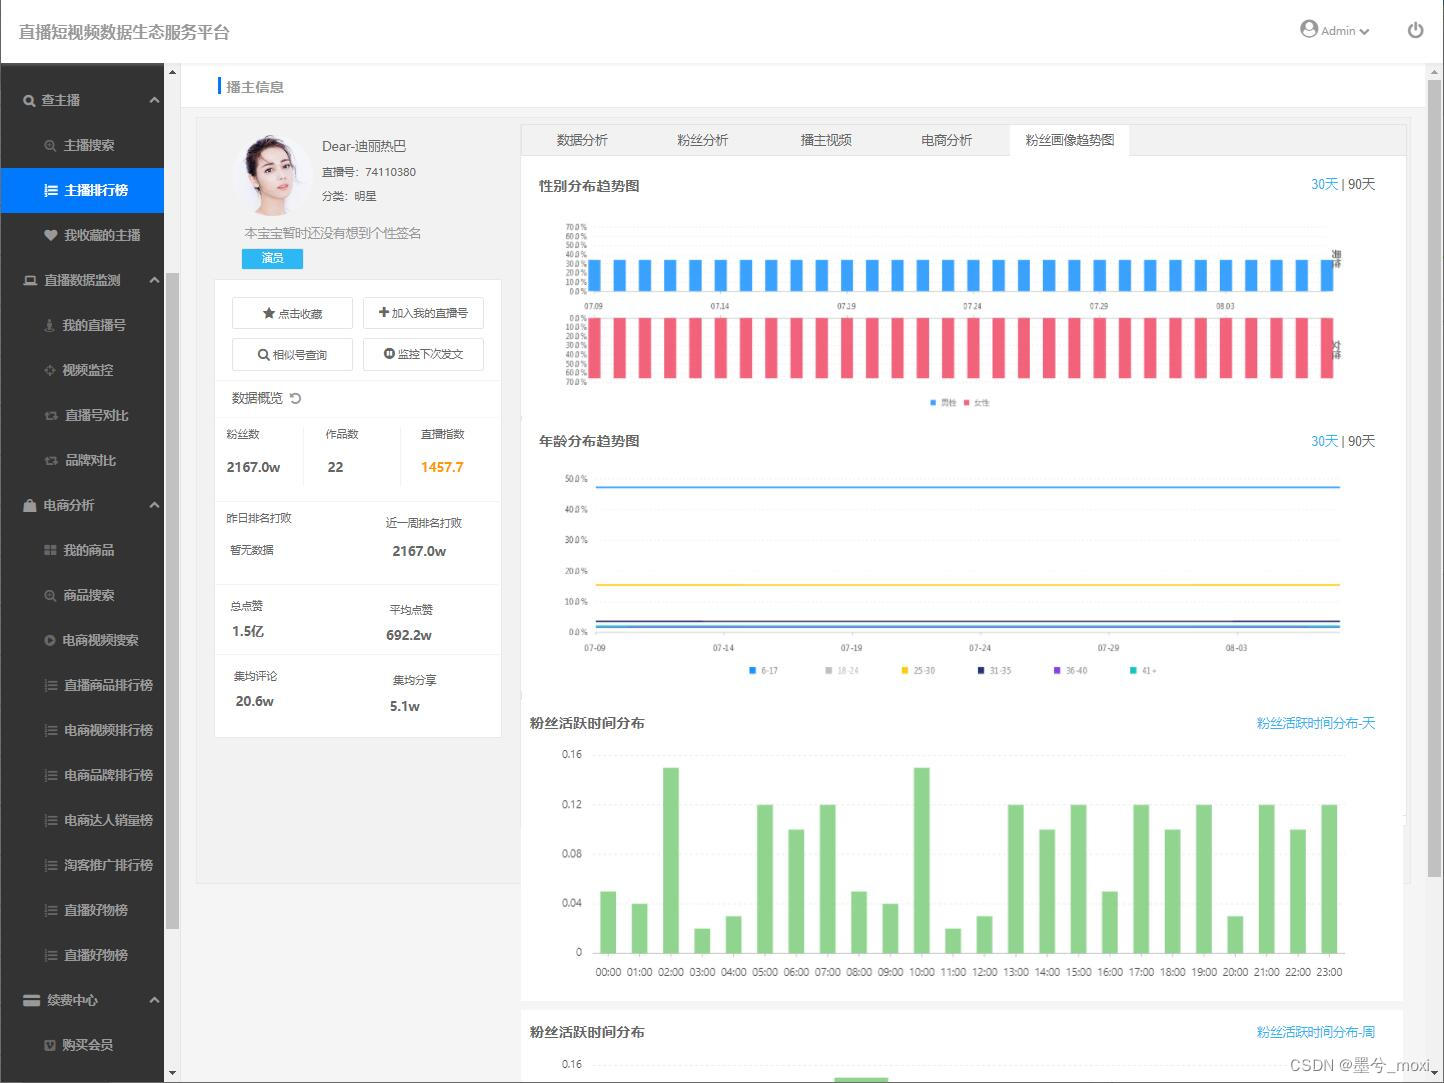Viewport: 1444px width, 1083px height.
Task: Toggle the 36-40 age legend
Action: (1070, 670)
